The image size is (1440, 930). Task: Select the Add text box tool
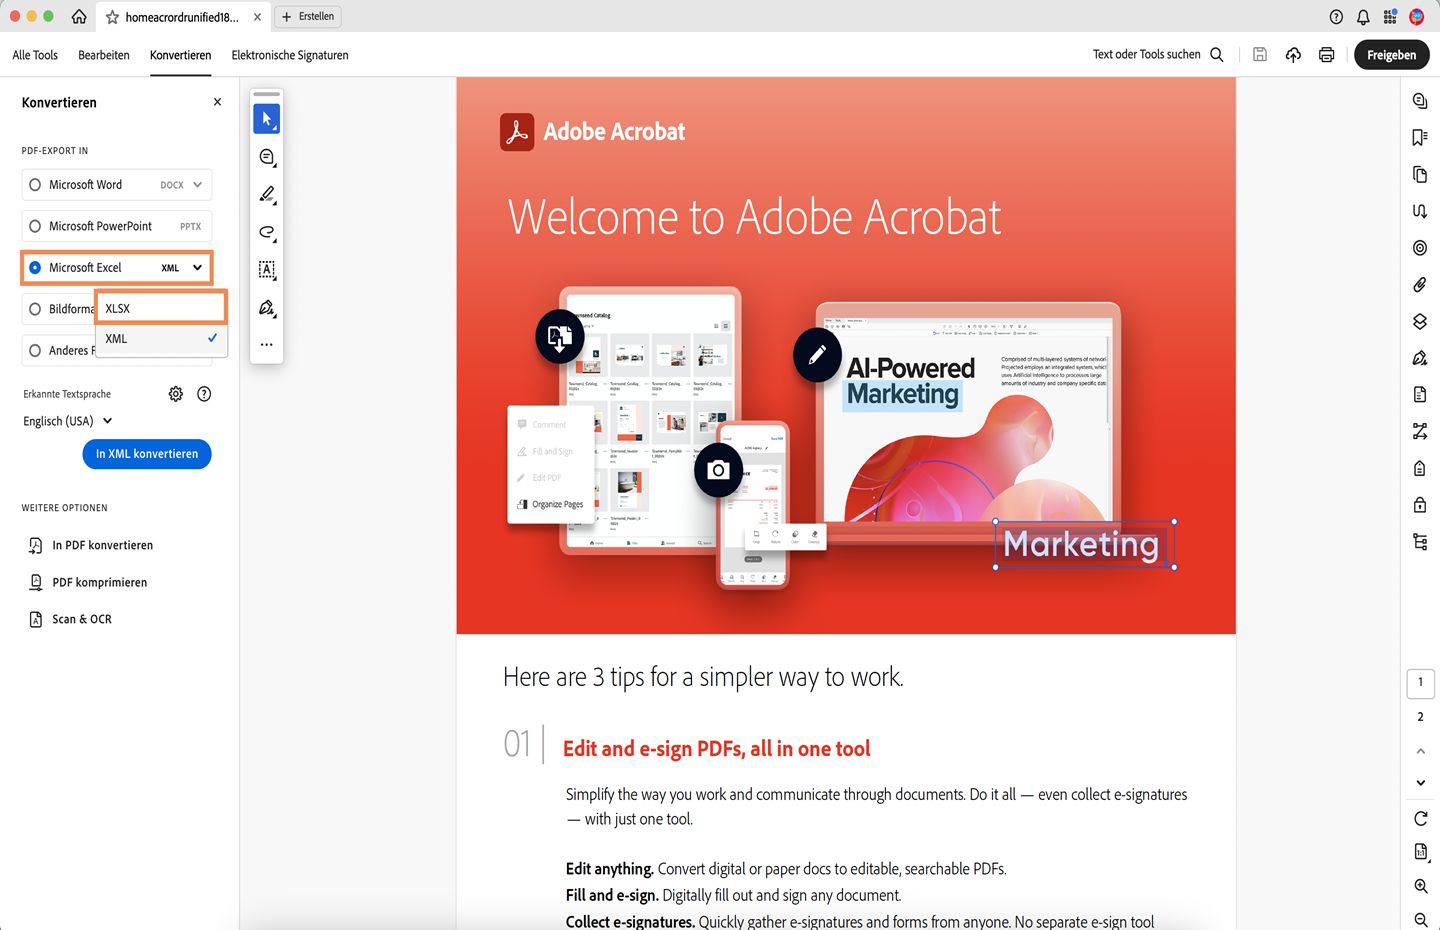pos(266,269)
